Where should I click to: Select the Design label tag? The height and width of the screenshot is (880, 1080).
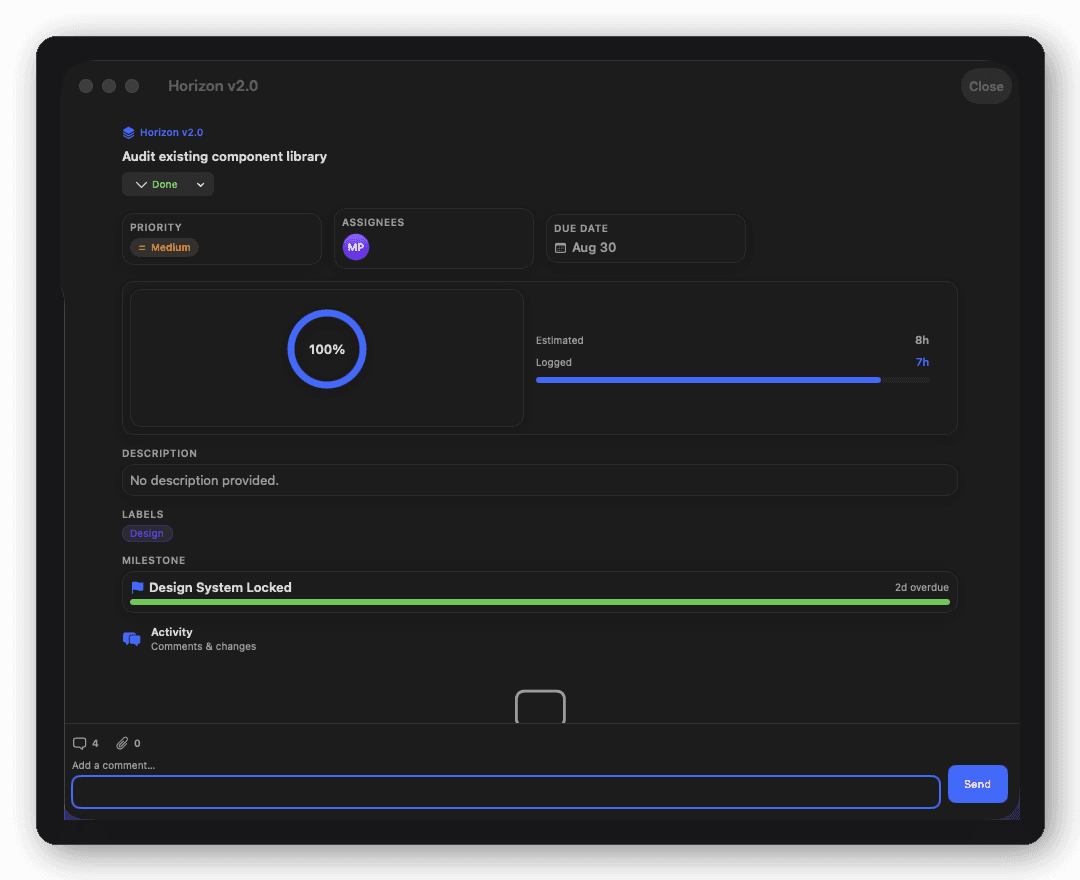click(x=147, y=534)
